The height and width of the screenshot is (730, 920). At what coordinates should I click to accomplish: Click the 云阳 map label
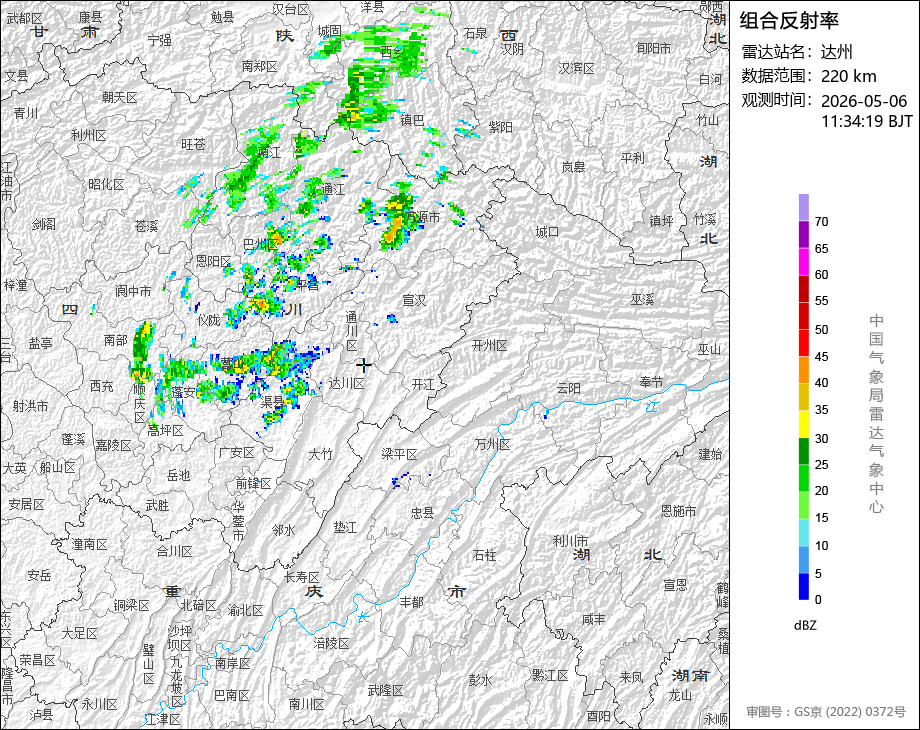(x=568, y=388)
